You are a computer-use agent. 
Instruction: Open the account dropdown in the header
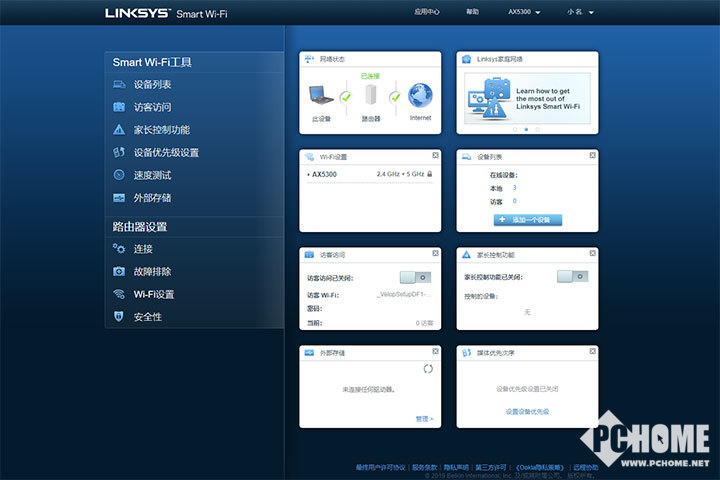click(580, 12)
